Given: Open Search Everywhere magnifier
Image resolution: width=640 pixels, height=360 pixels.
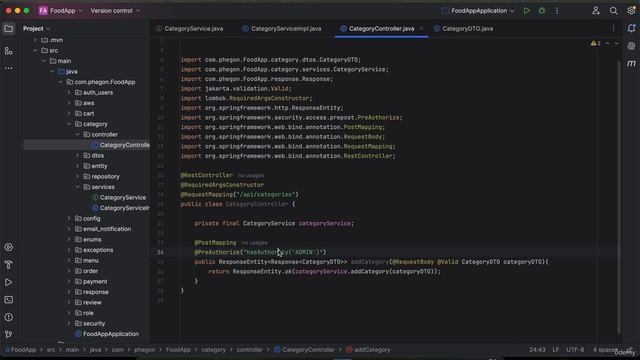Looking at the screenshot, I should coord(613,11).
